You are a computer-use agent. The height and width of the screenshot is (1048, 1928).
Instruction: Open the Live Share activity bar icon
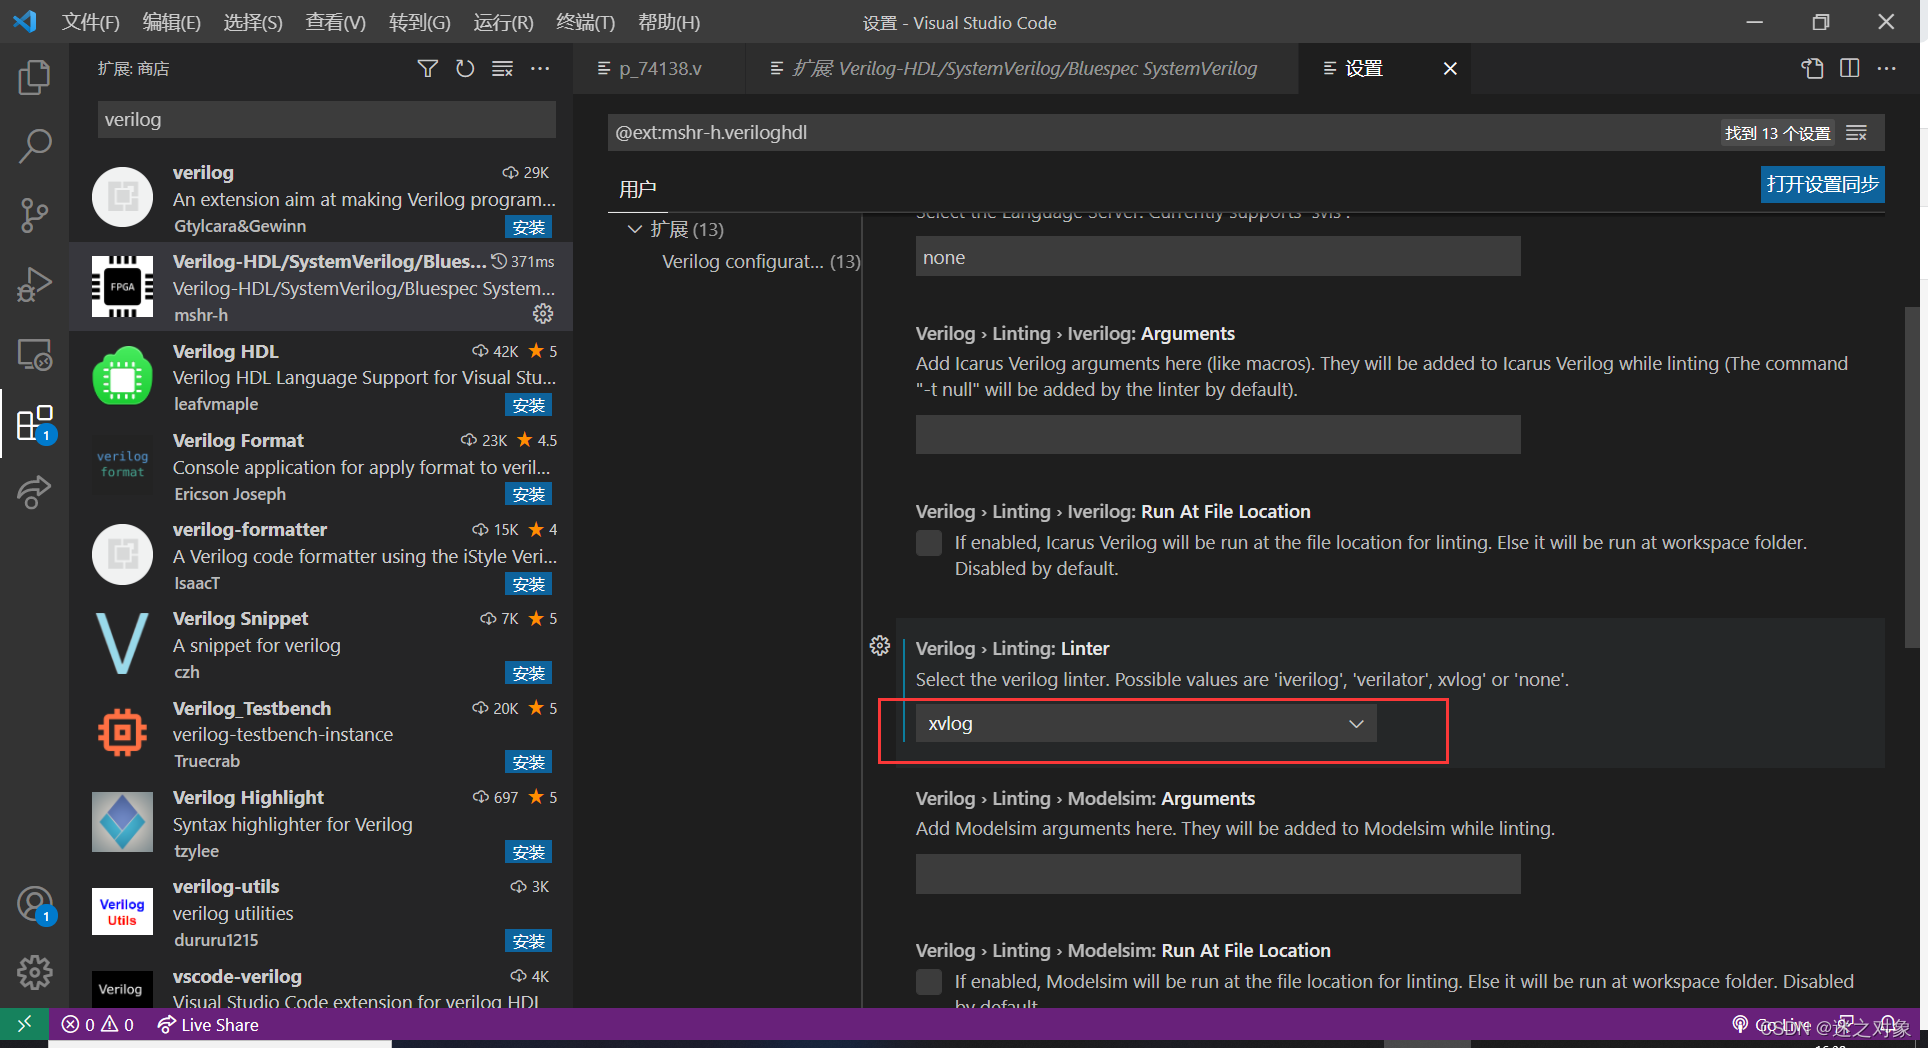coord(34,491)
